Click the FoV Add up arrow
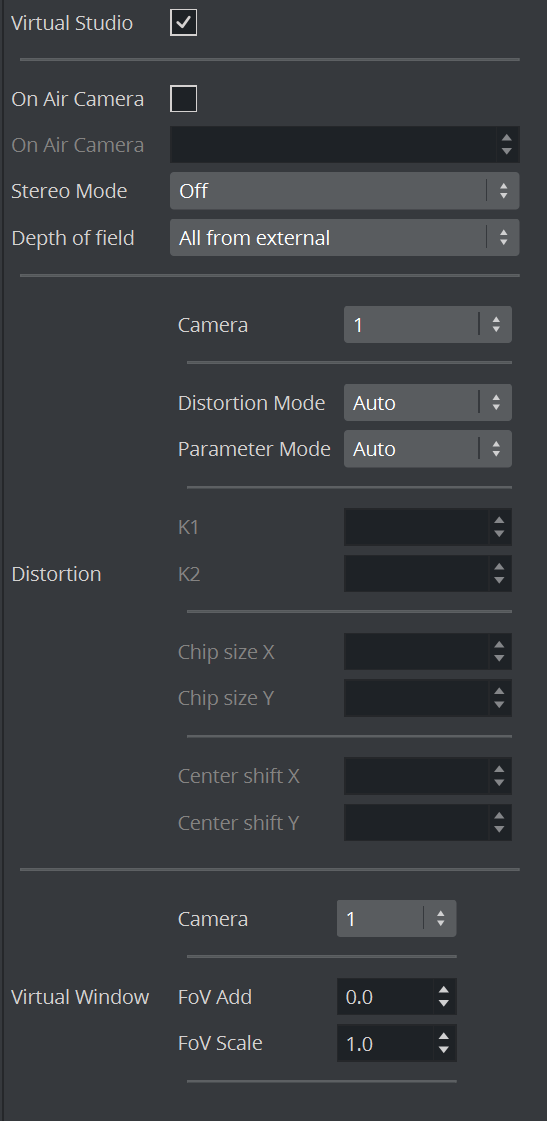 pos(444,990)
